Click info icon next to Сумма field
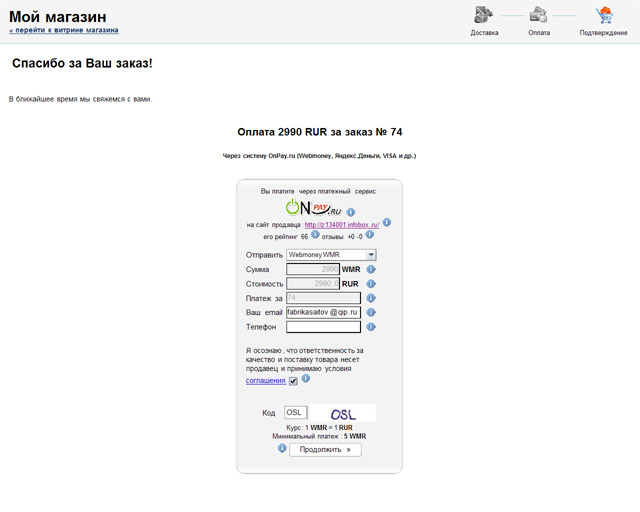 pyautogui.click(x=370, y=269)
